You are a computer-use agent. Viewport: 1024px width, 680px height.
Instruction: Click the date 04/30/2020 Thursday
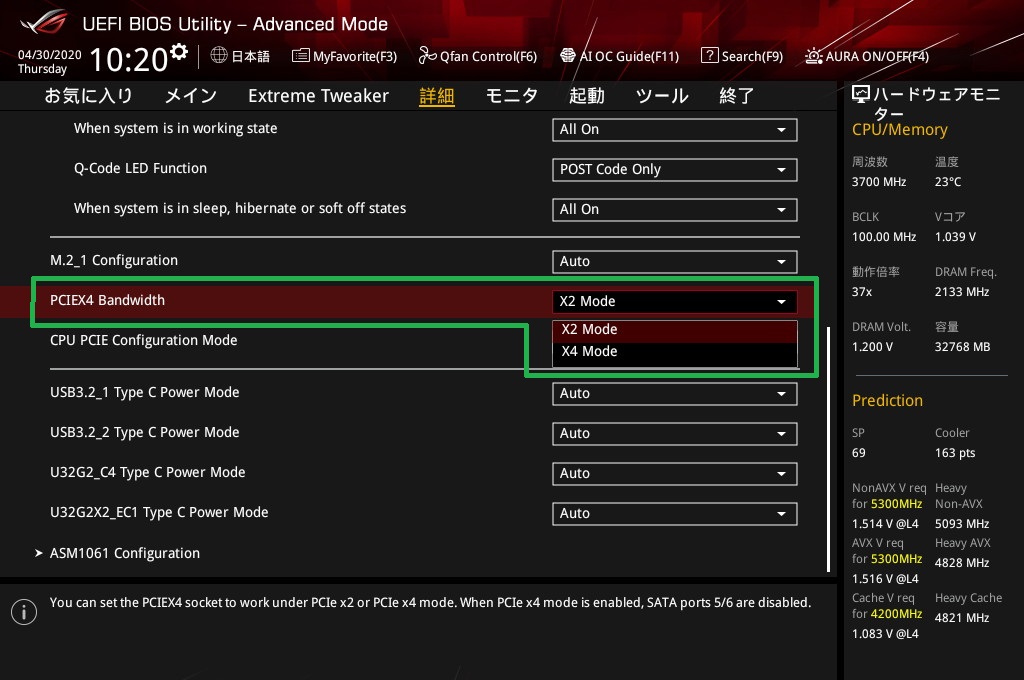pyautogui.click(x=50, y=61)
